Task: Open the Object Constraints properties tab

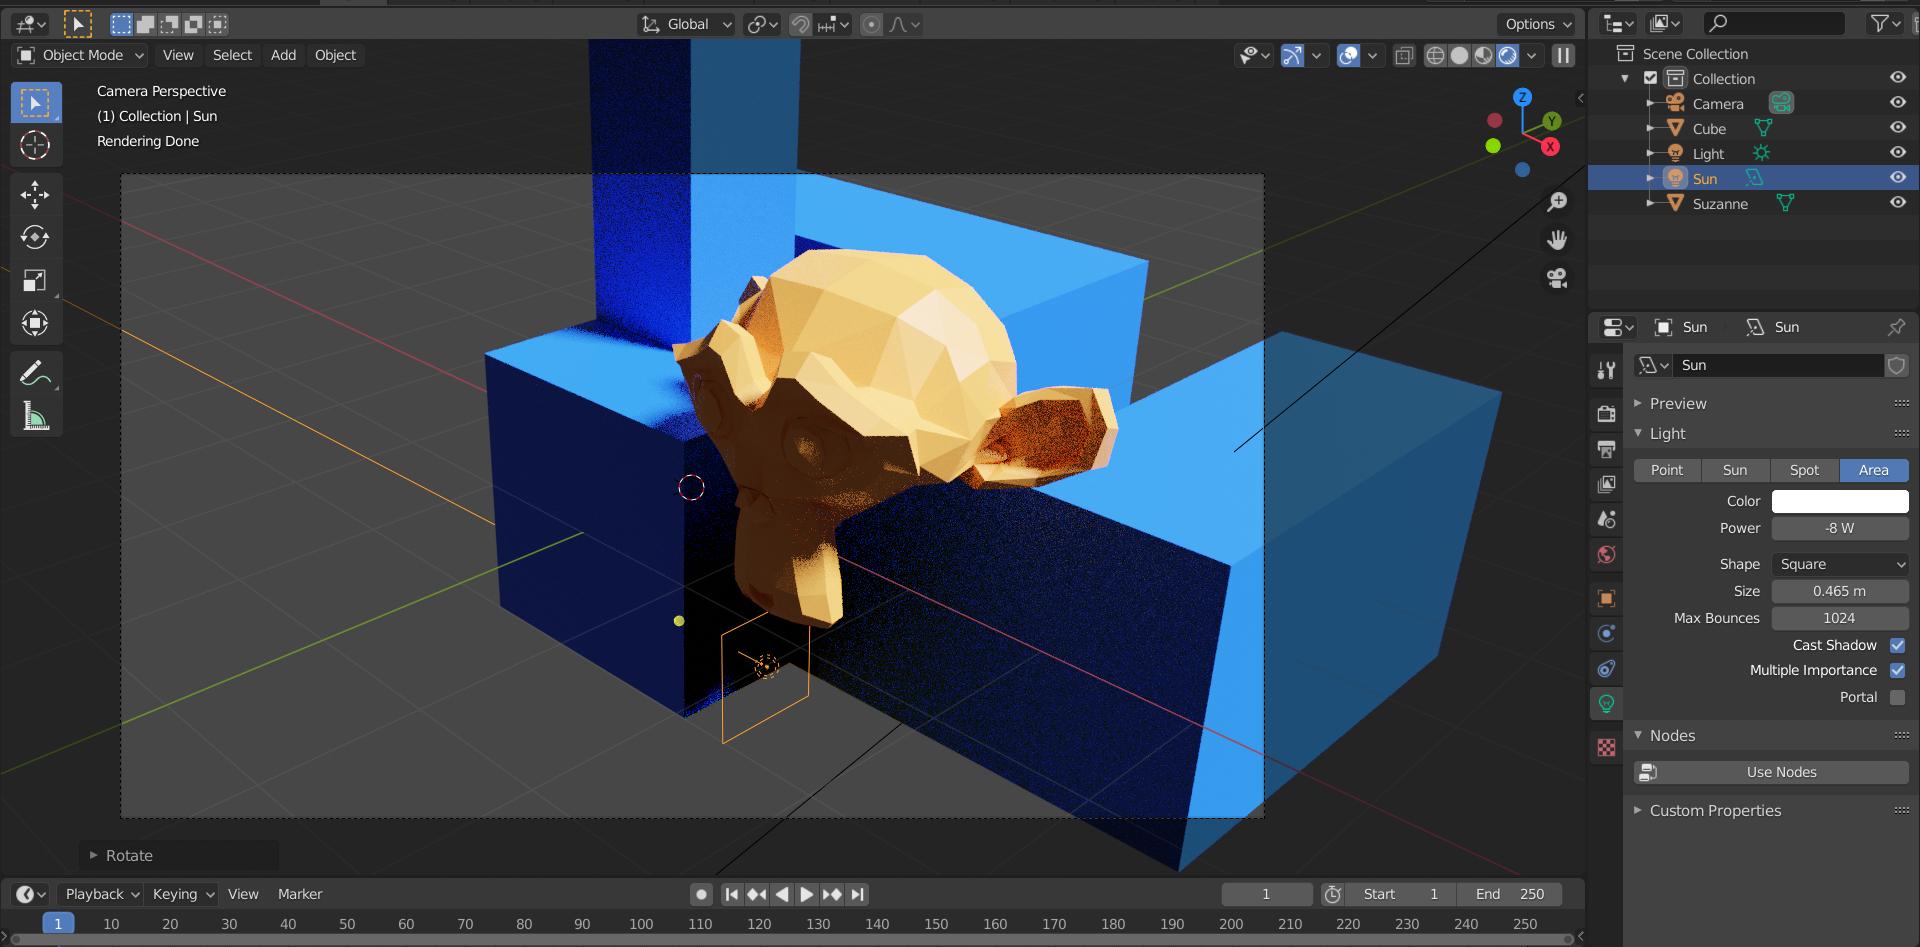Action: coord(1606,669)
